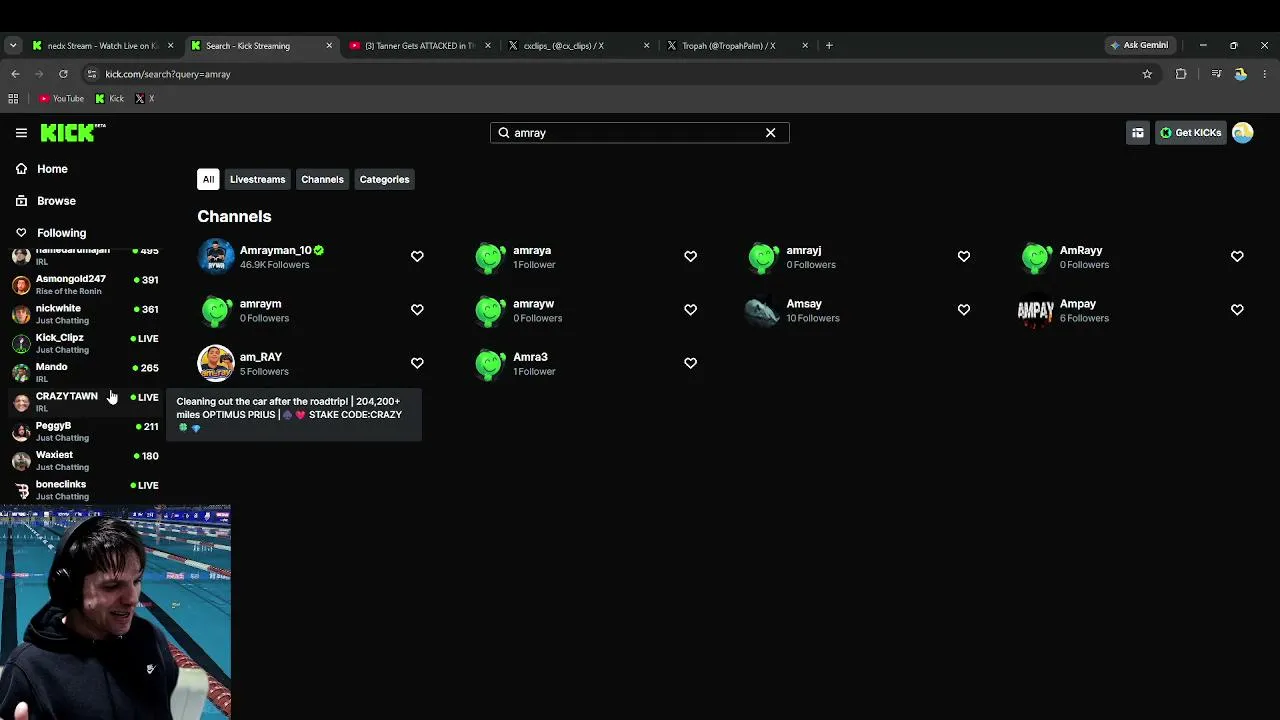This screenshot has height=720, width=1280.
Task: Clear the amray search query
Action: [x=770, y=133]
